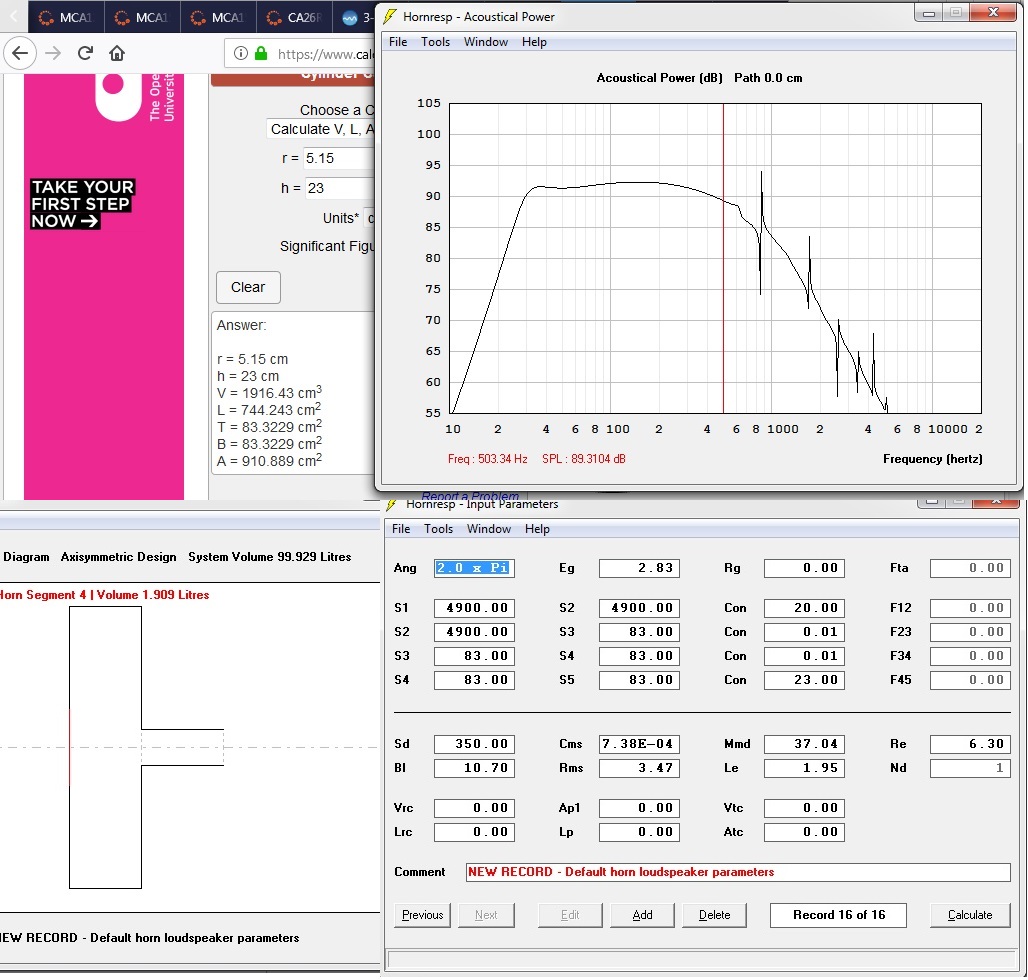Click the Mmd 37.04 input field

click(804, 745)
